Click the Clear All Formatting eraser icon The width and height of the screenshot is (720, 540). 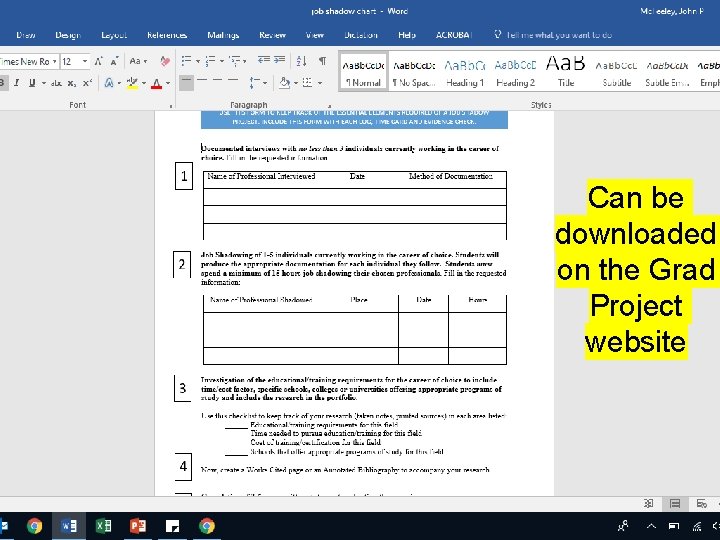(165, 61)
